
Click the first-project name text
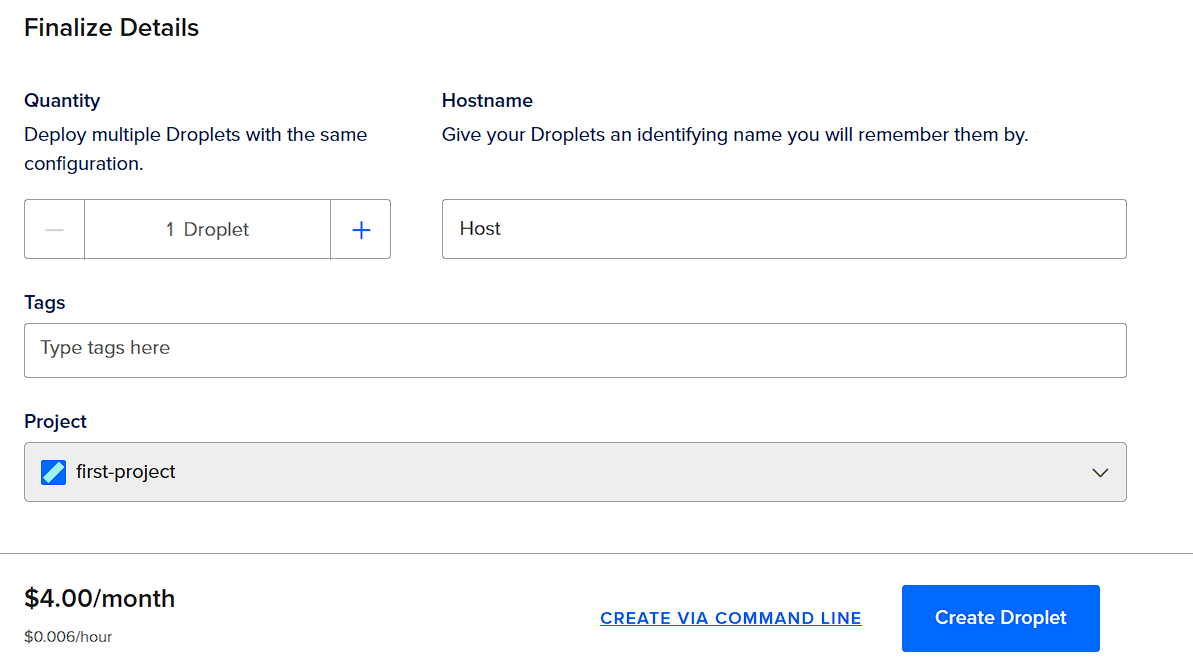click(126, 472)
